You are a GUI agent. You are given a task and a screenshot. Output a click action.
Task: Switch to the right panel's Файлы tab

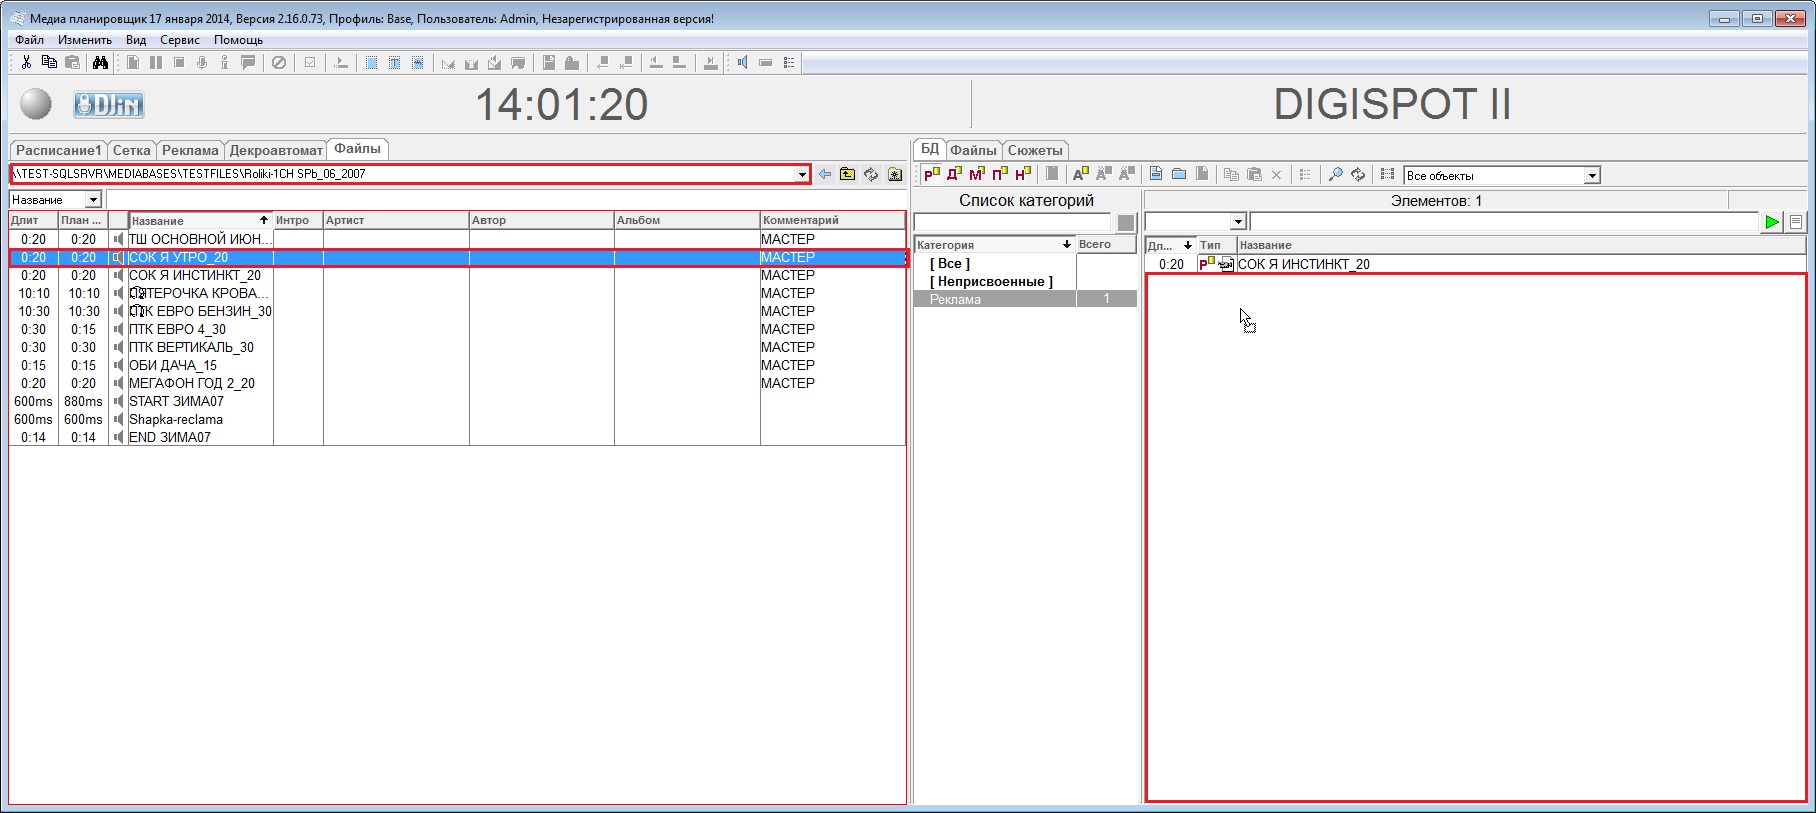point(973,150)
